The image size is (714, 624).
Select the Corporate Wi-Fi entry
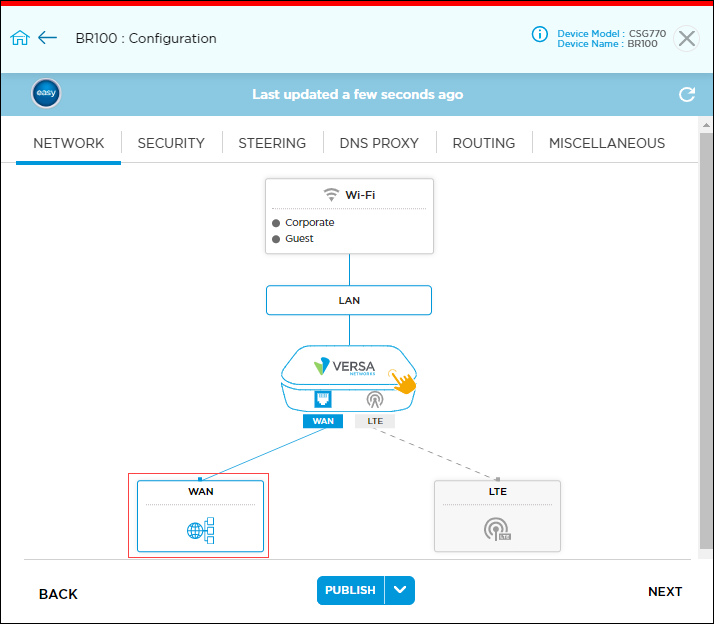(310, 222)
